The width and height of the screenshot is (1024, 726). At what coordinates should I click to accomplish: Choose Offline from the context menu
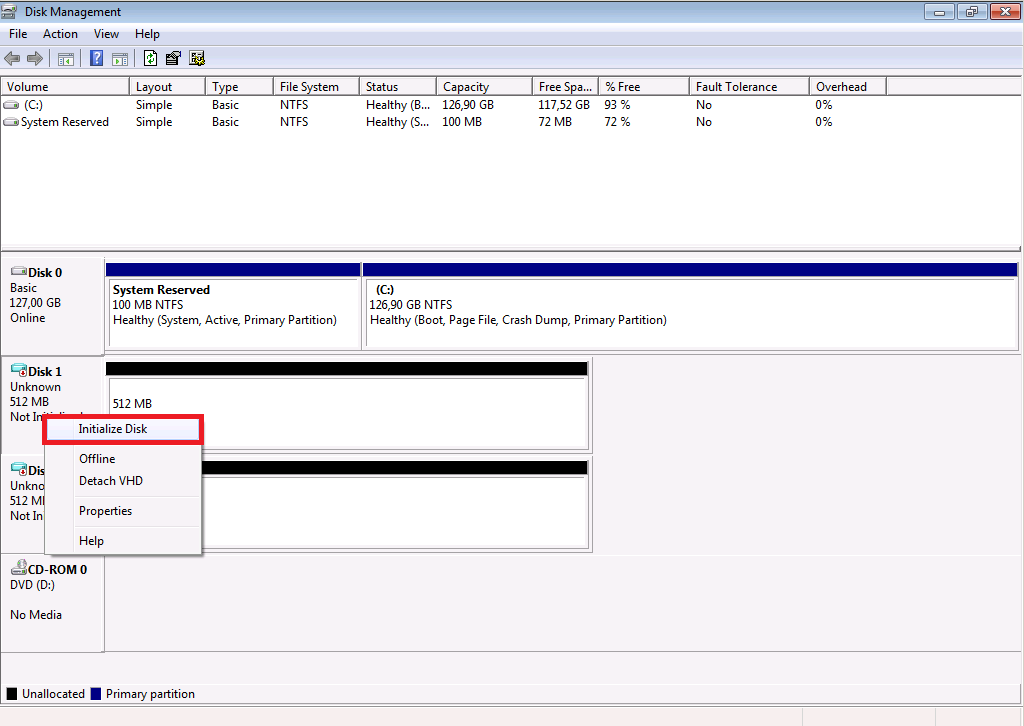point(97,459)
